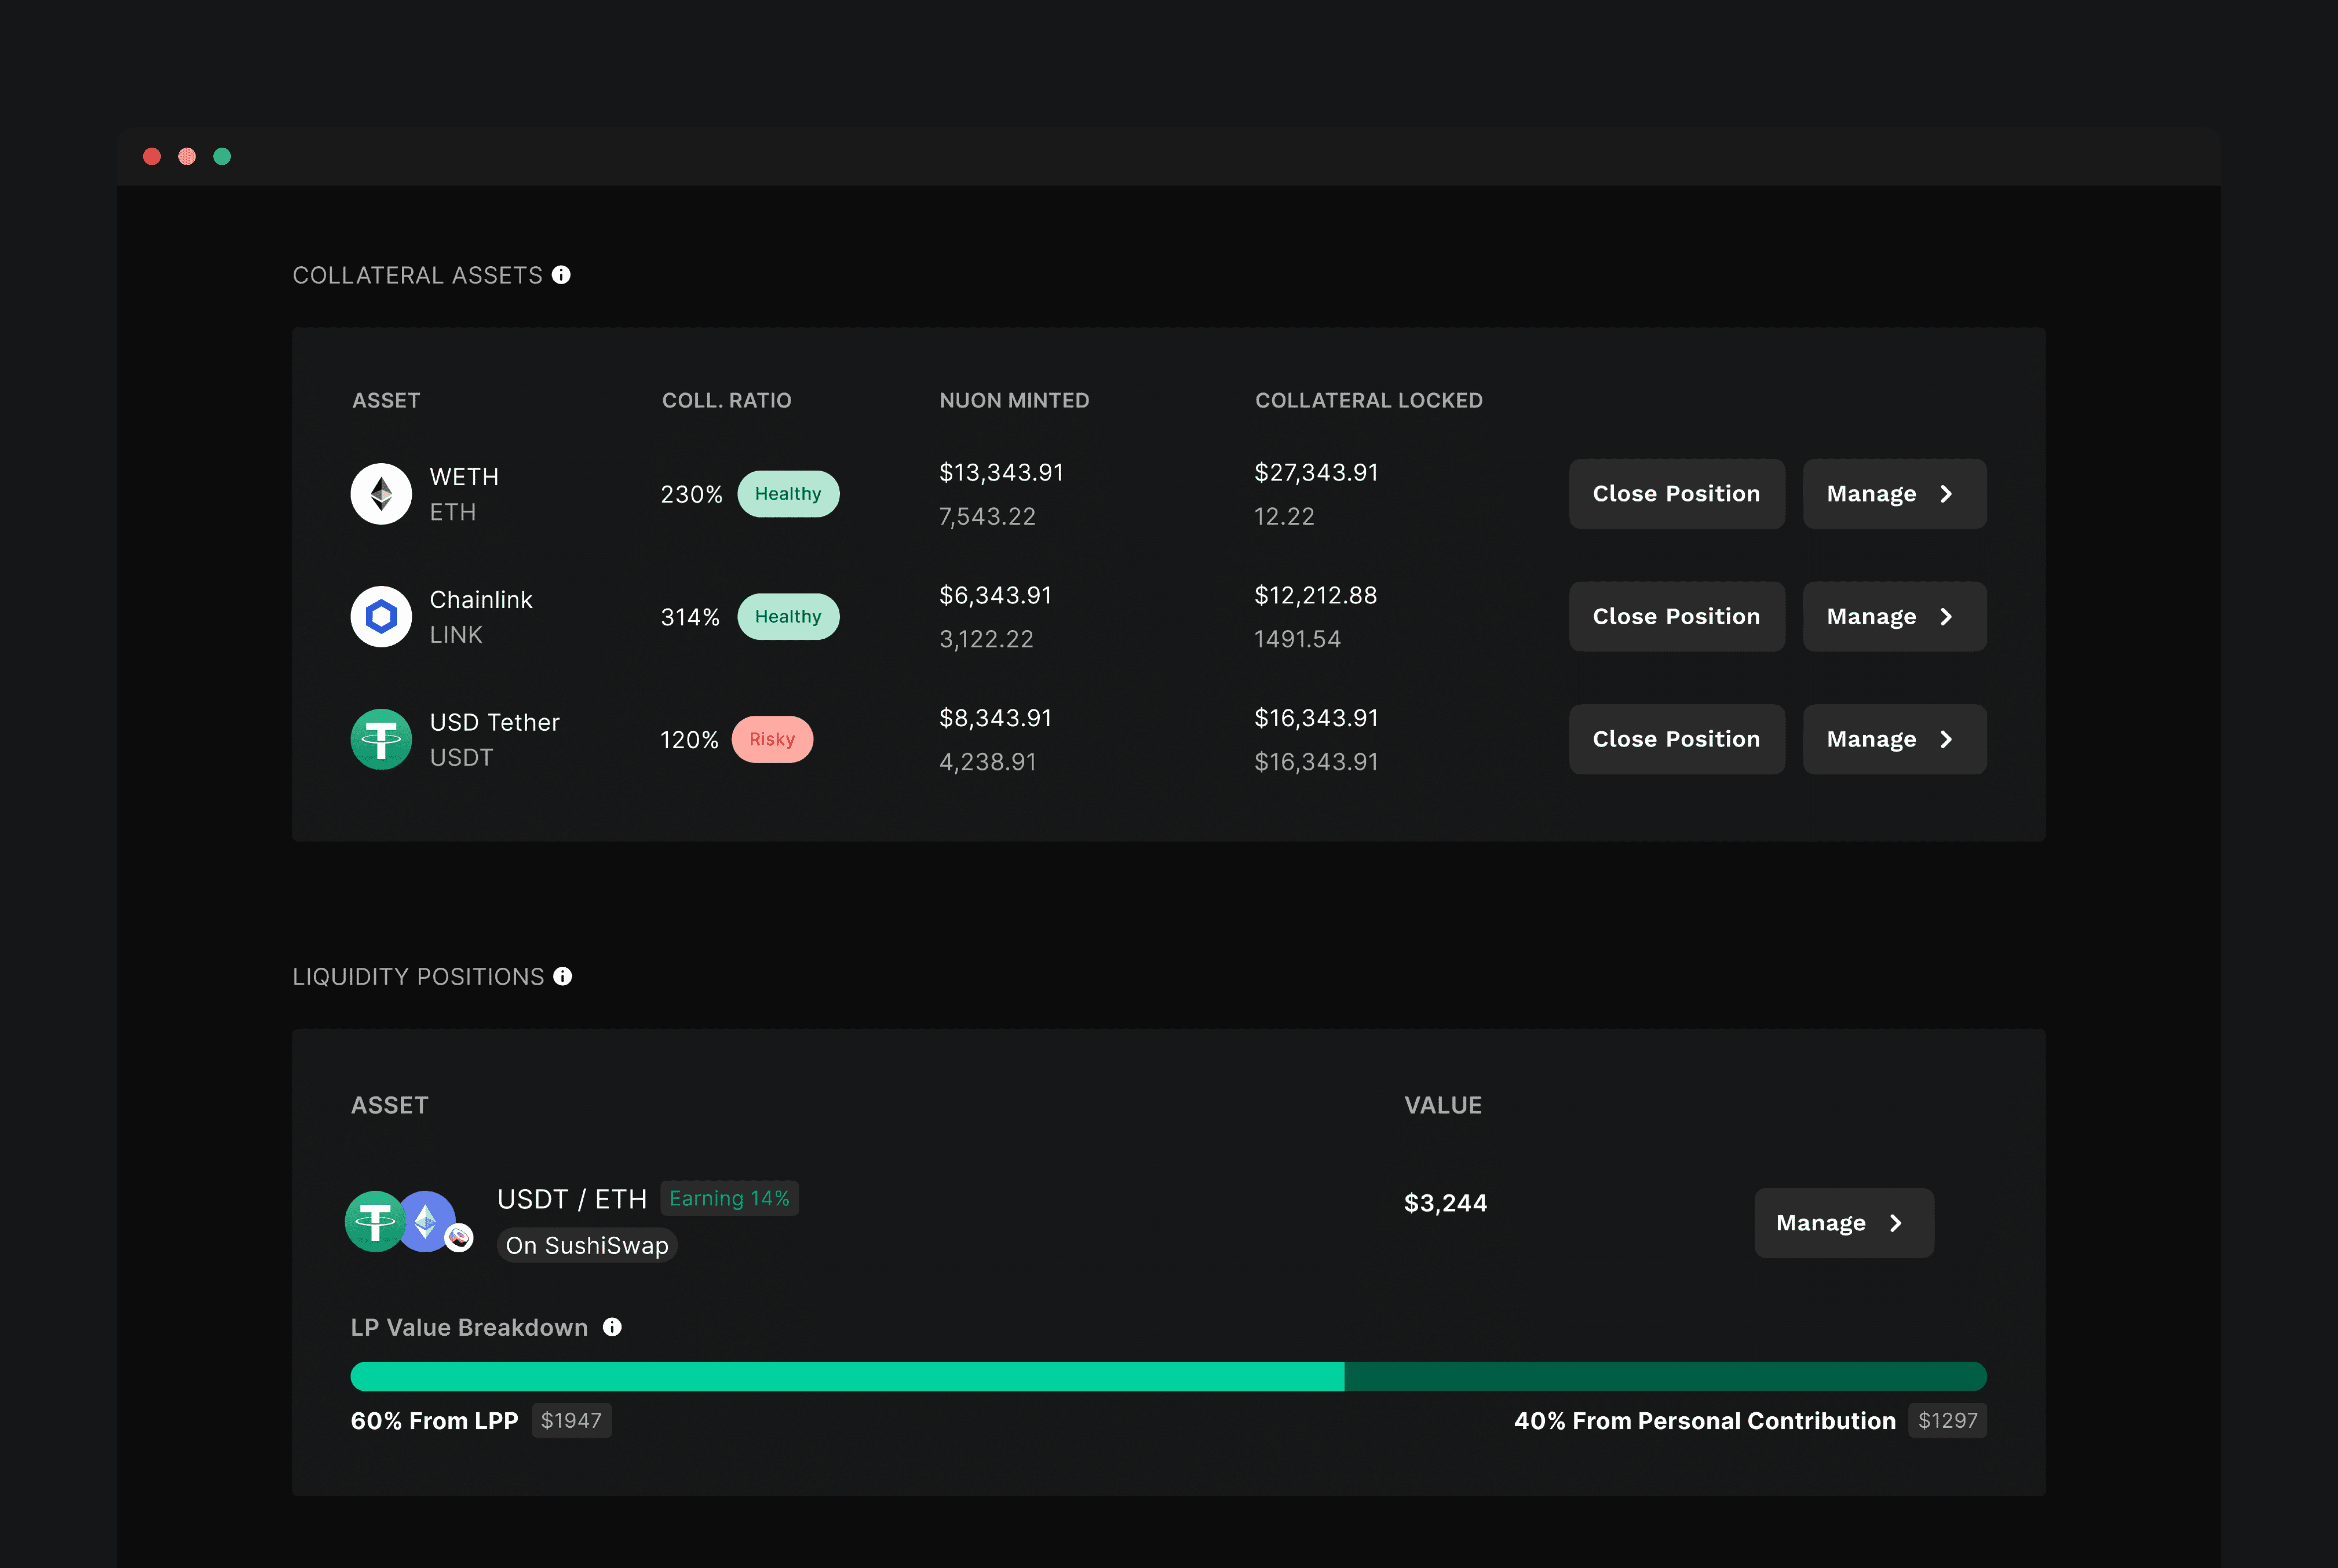Click the Healthy badge for Chainlink

[x=788, y=616]
